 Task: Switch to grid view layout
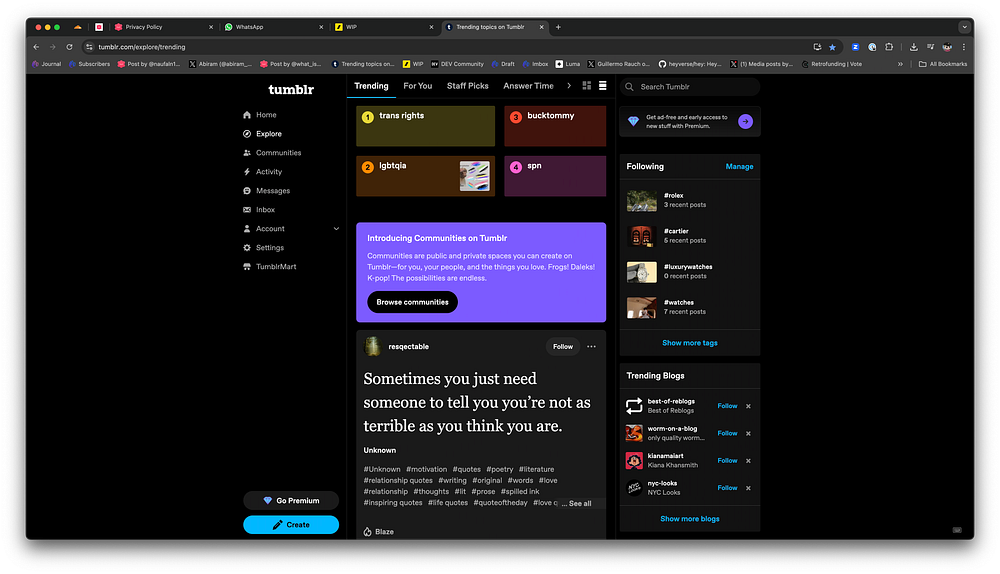(587, 86)
